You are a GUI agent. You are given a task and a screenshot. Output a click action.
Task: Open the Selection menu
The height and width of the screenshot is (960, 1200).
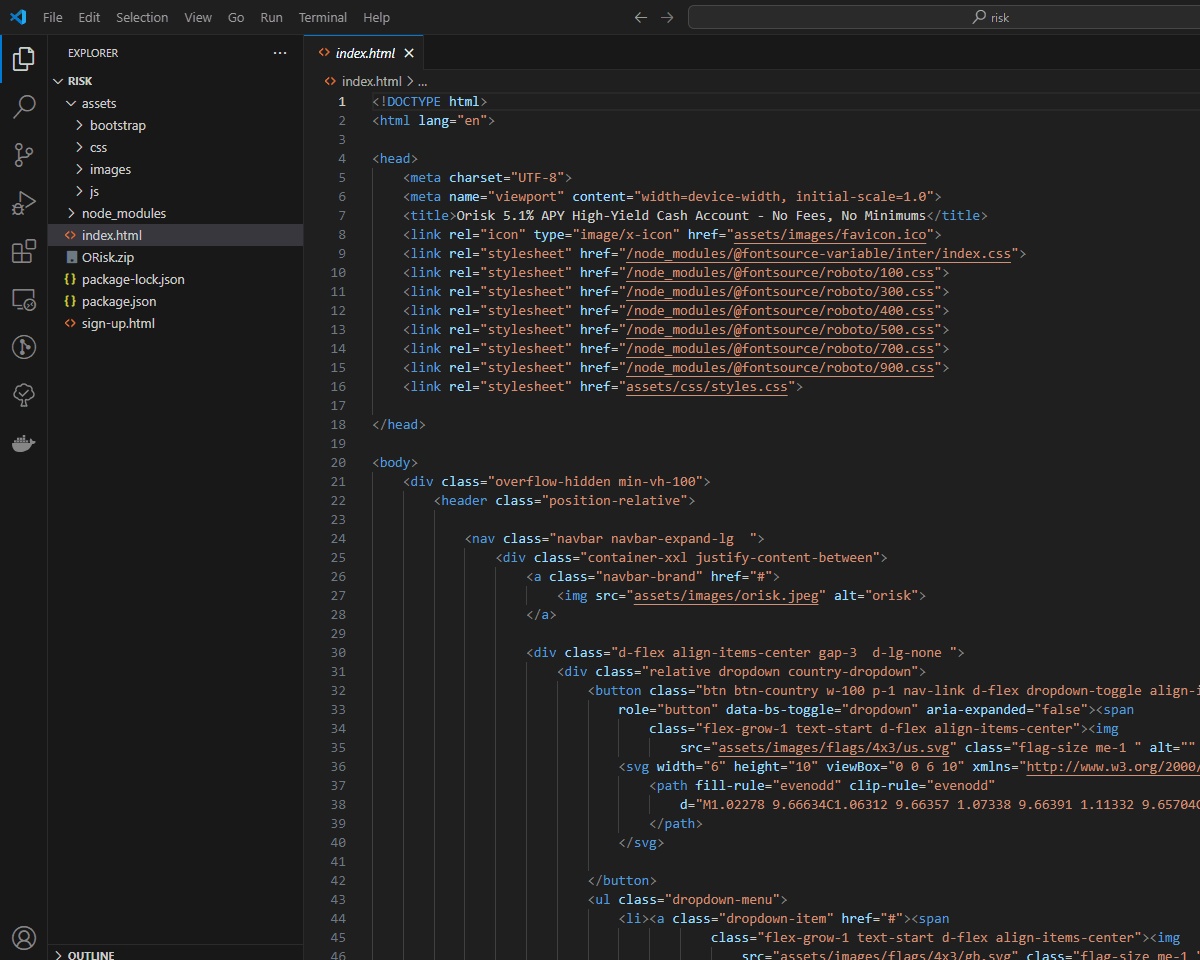click(x=142, y=17)
